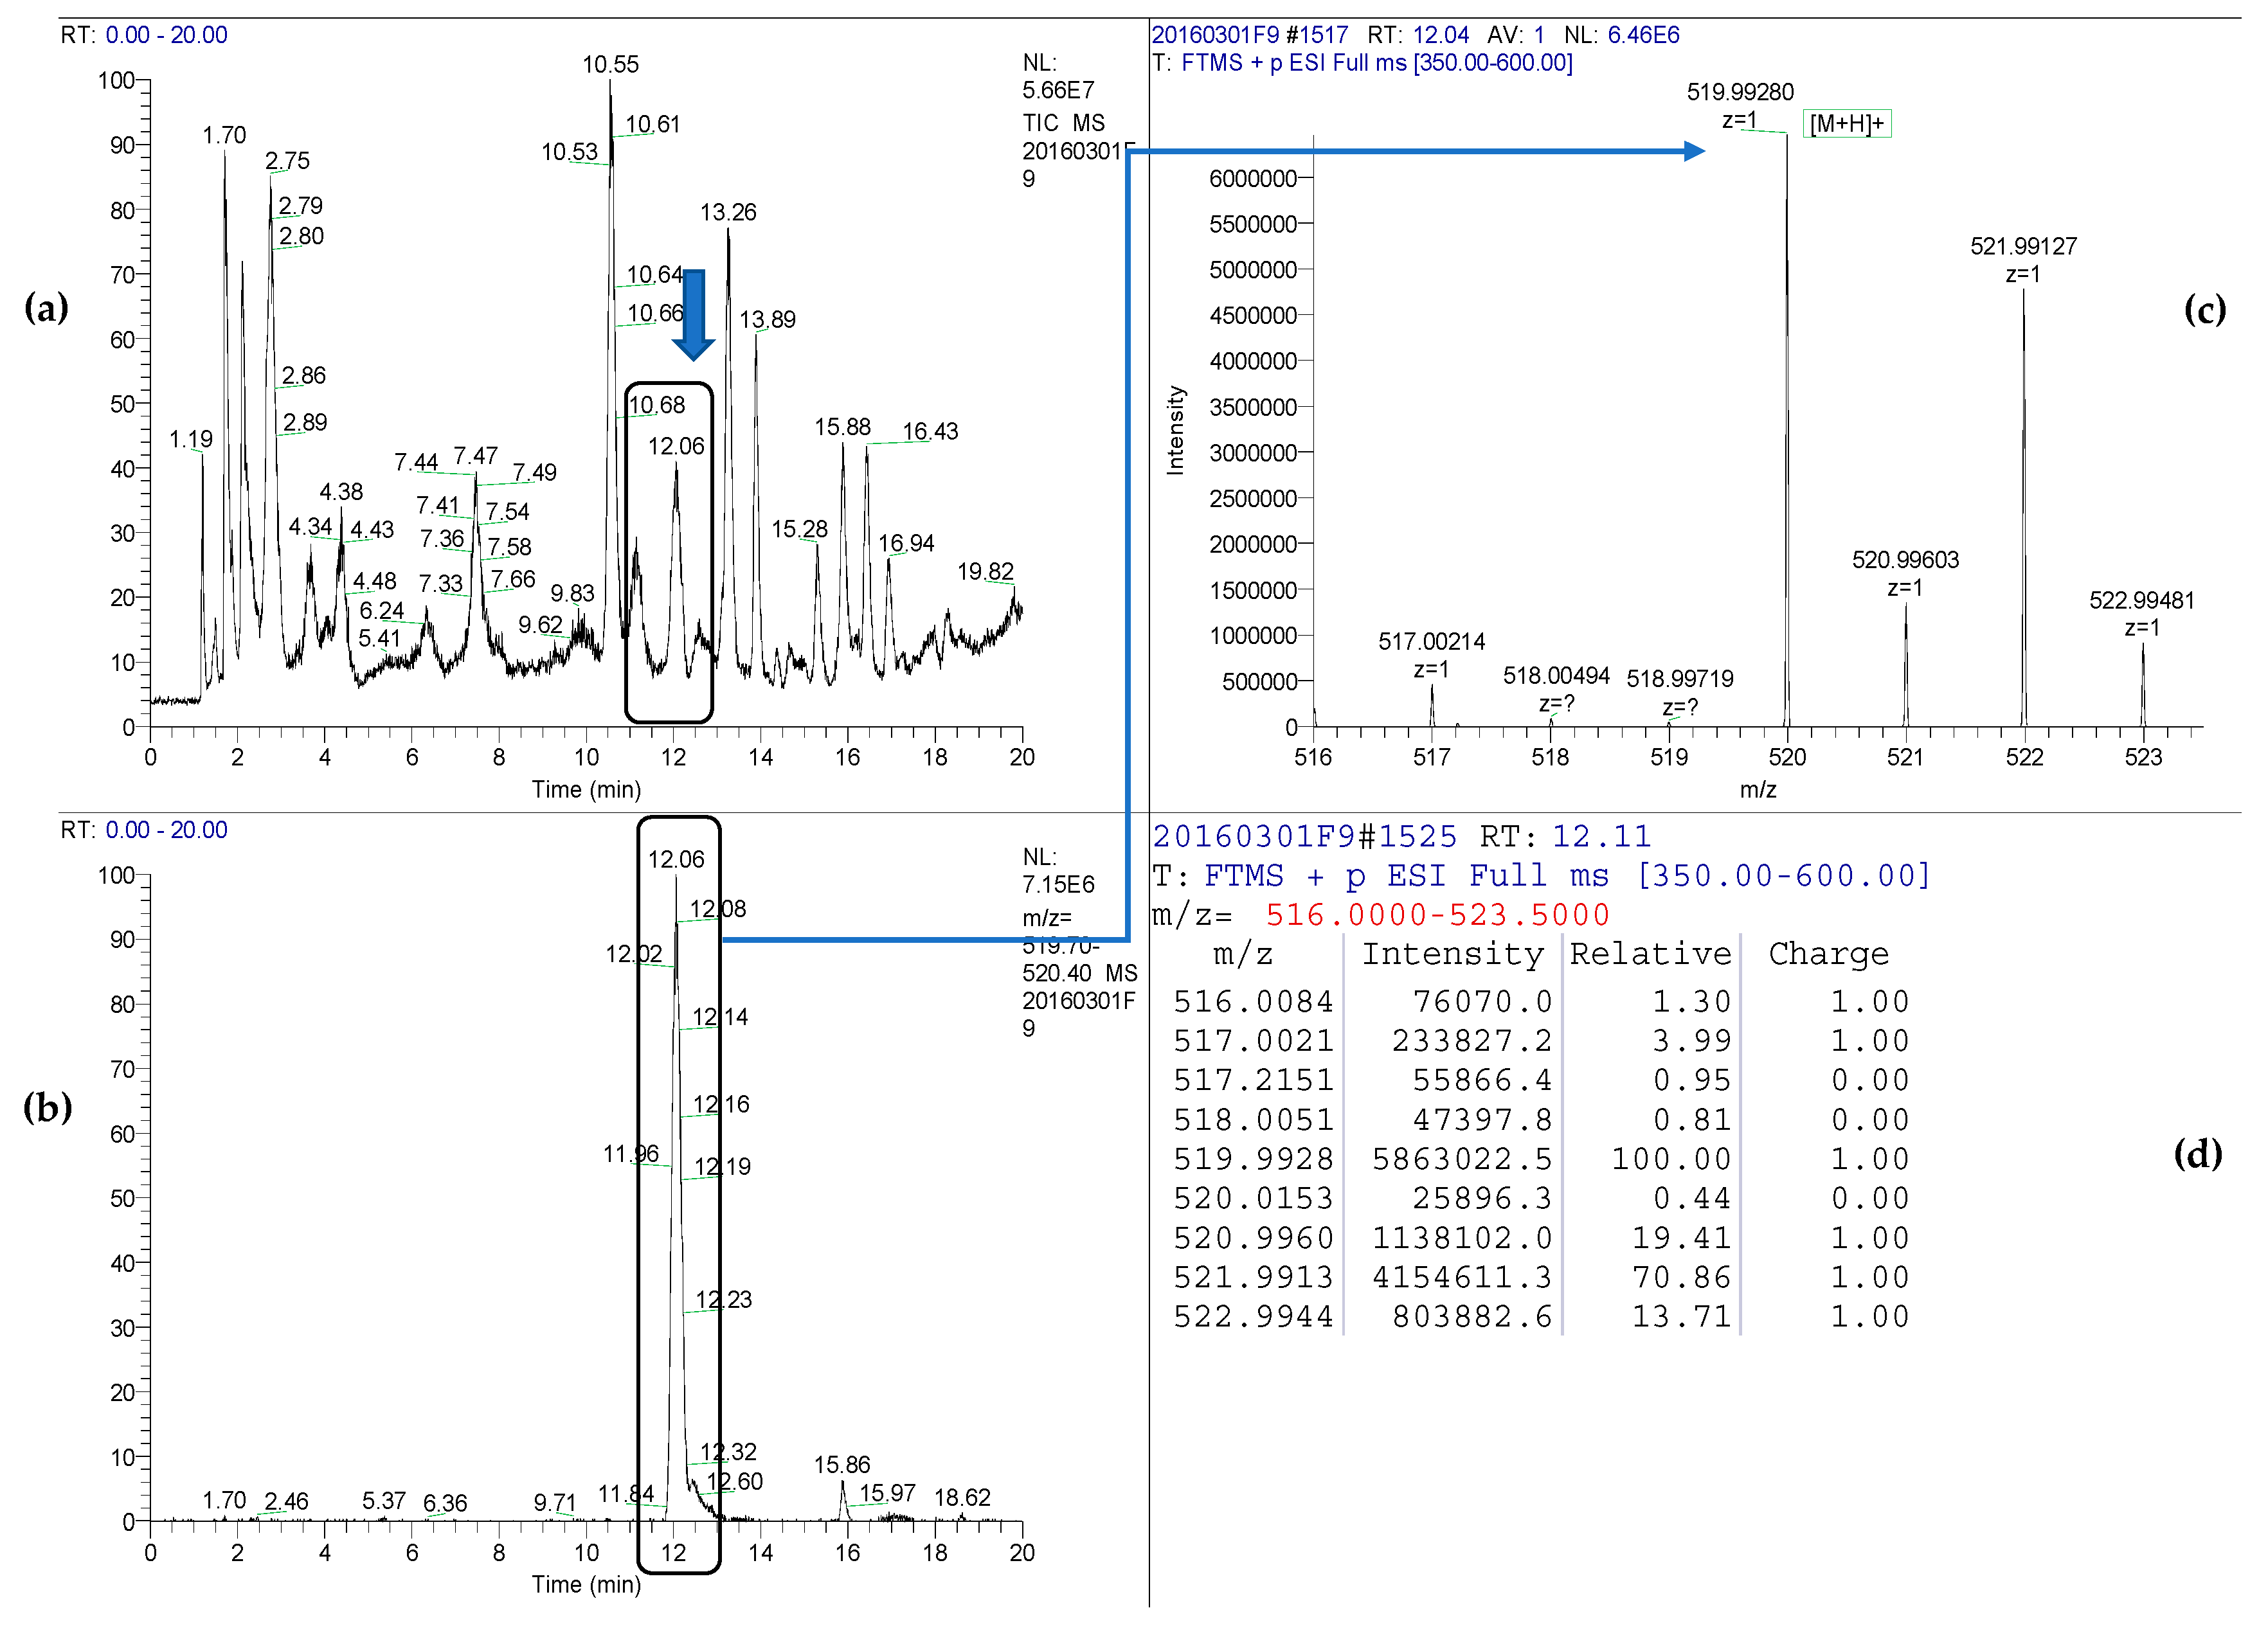2268x1644 pixels.
Task: Click the 522.99481 mass peak label
Action: click(x=2141, y=601)
